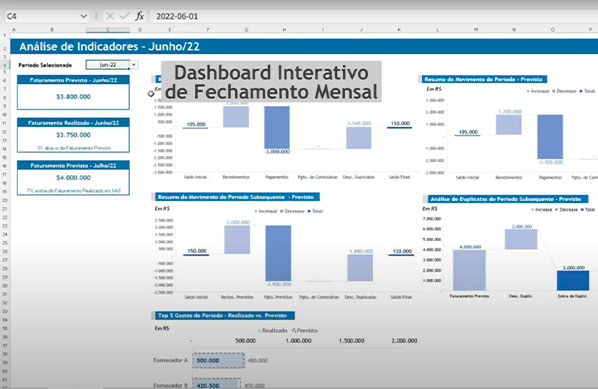Click the formula bar Cancel X icon

tap(110, 16)
